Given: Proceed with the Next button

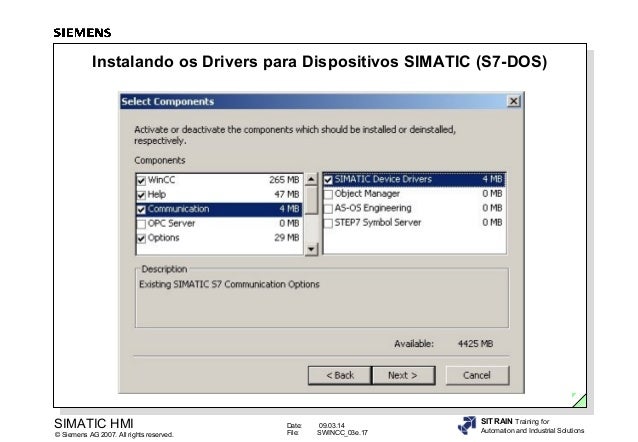Looking at the screenshot, I should pyautogui.click(x=403, y=375).
